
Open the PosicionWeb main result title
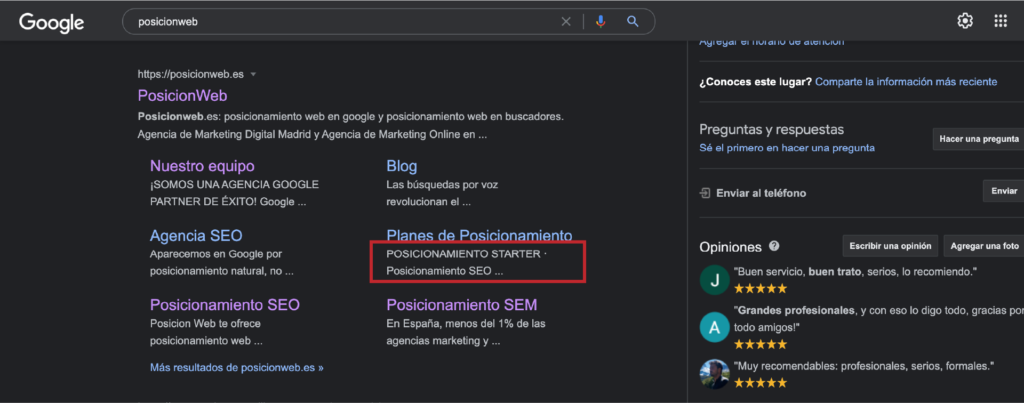coord(182,95)
